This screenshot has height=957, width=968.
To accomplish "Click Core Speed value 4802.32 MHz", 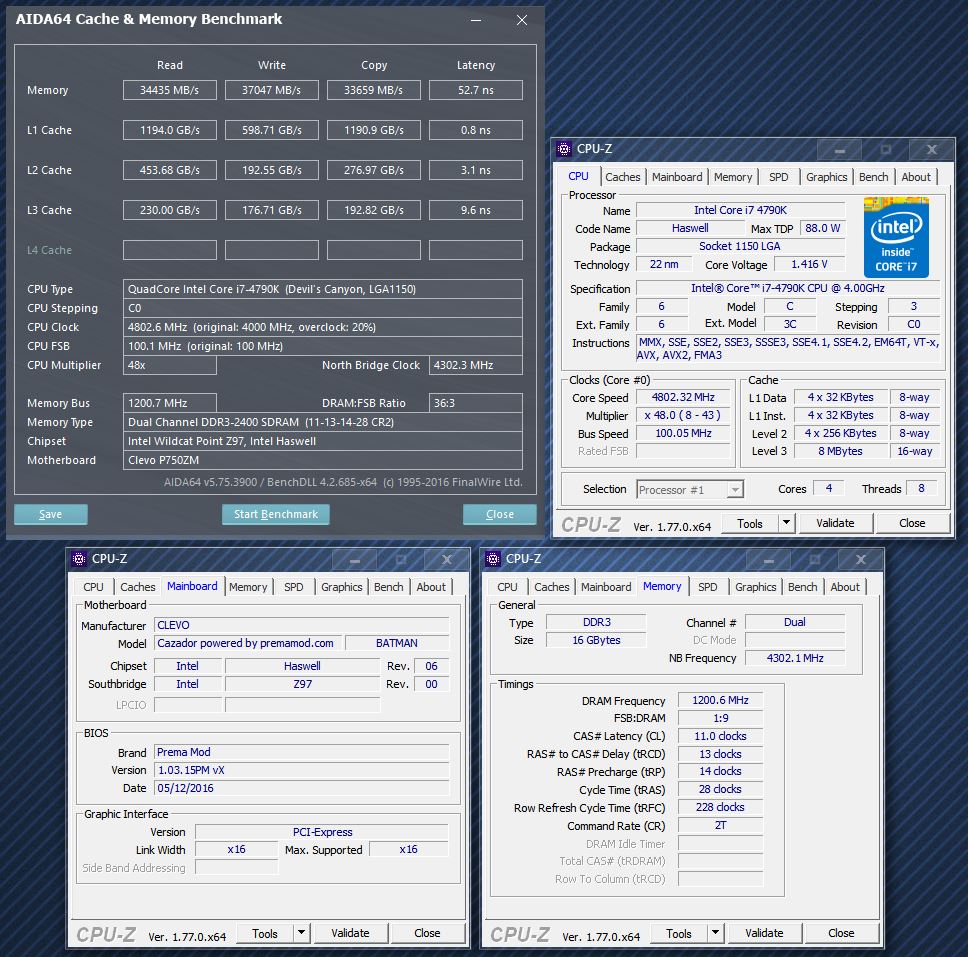I will tap(683, 398).
